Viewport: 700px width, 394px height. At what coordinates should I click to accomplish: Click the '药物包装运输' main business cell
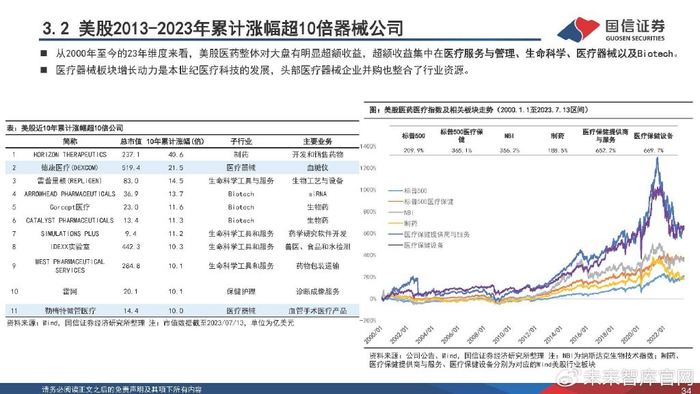tap(317, 266)
